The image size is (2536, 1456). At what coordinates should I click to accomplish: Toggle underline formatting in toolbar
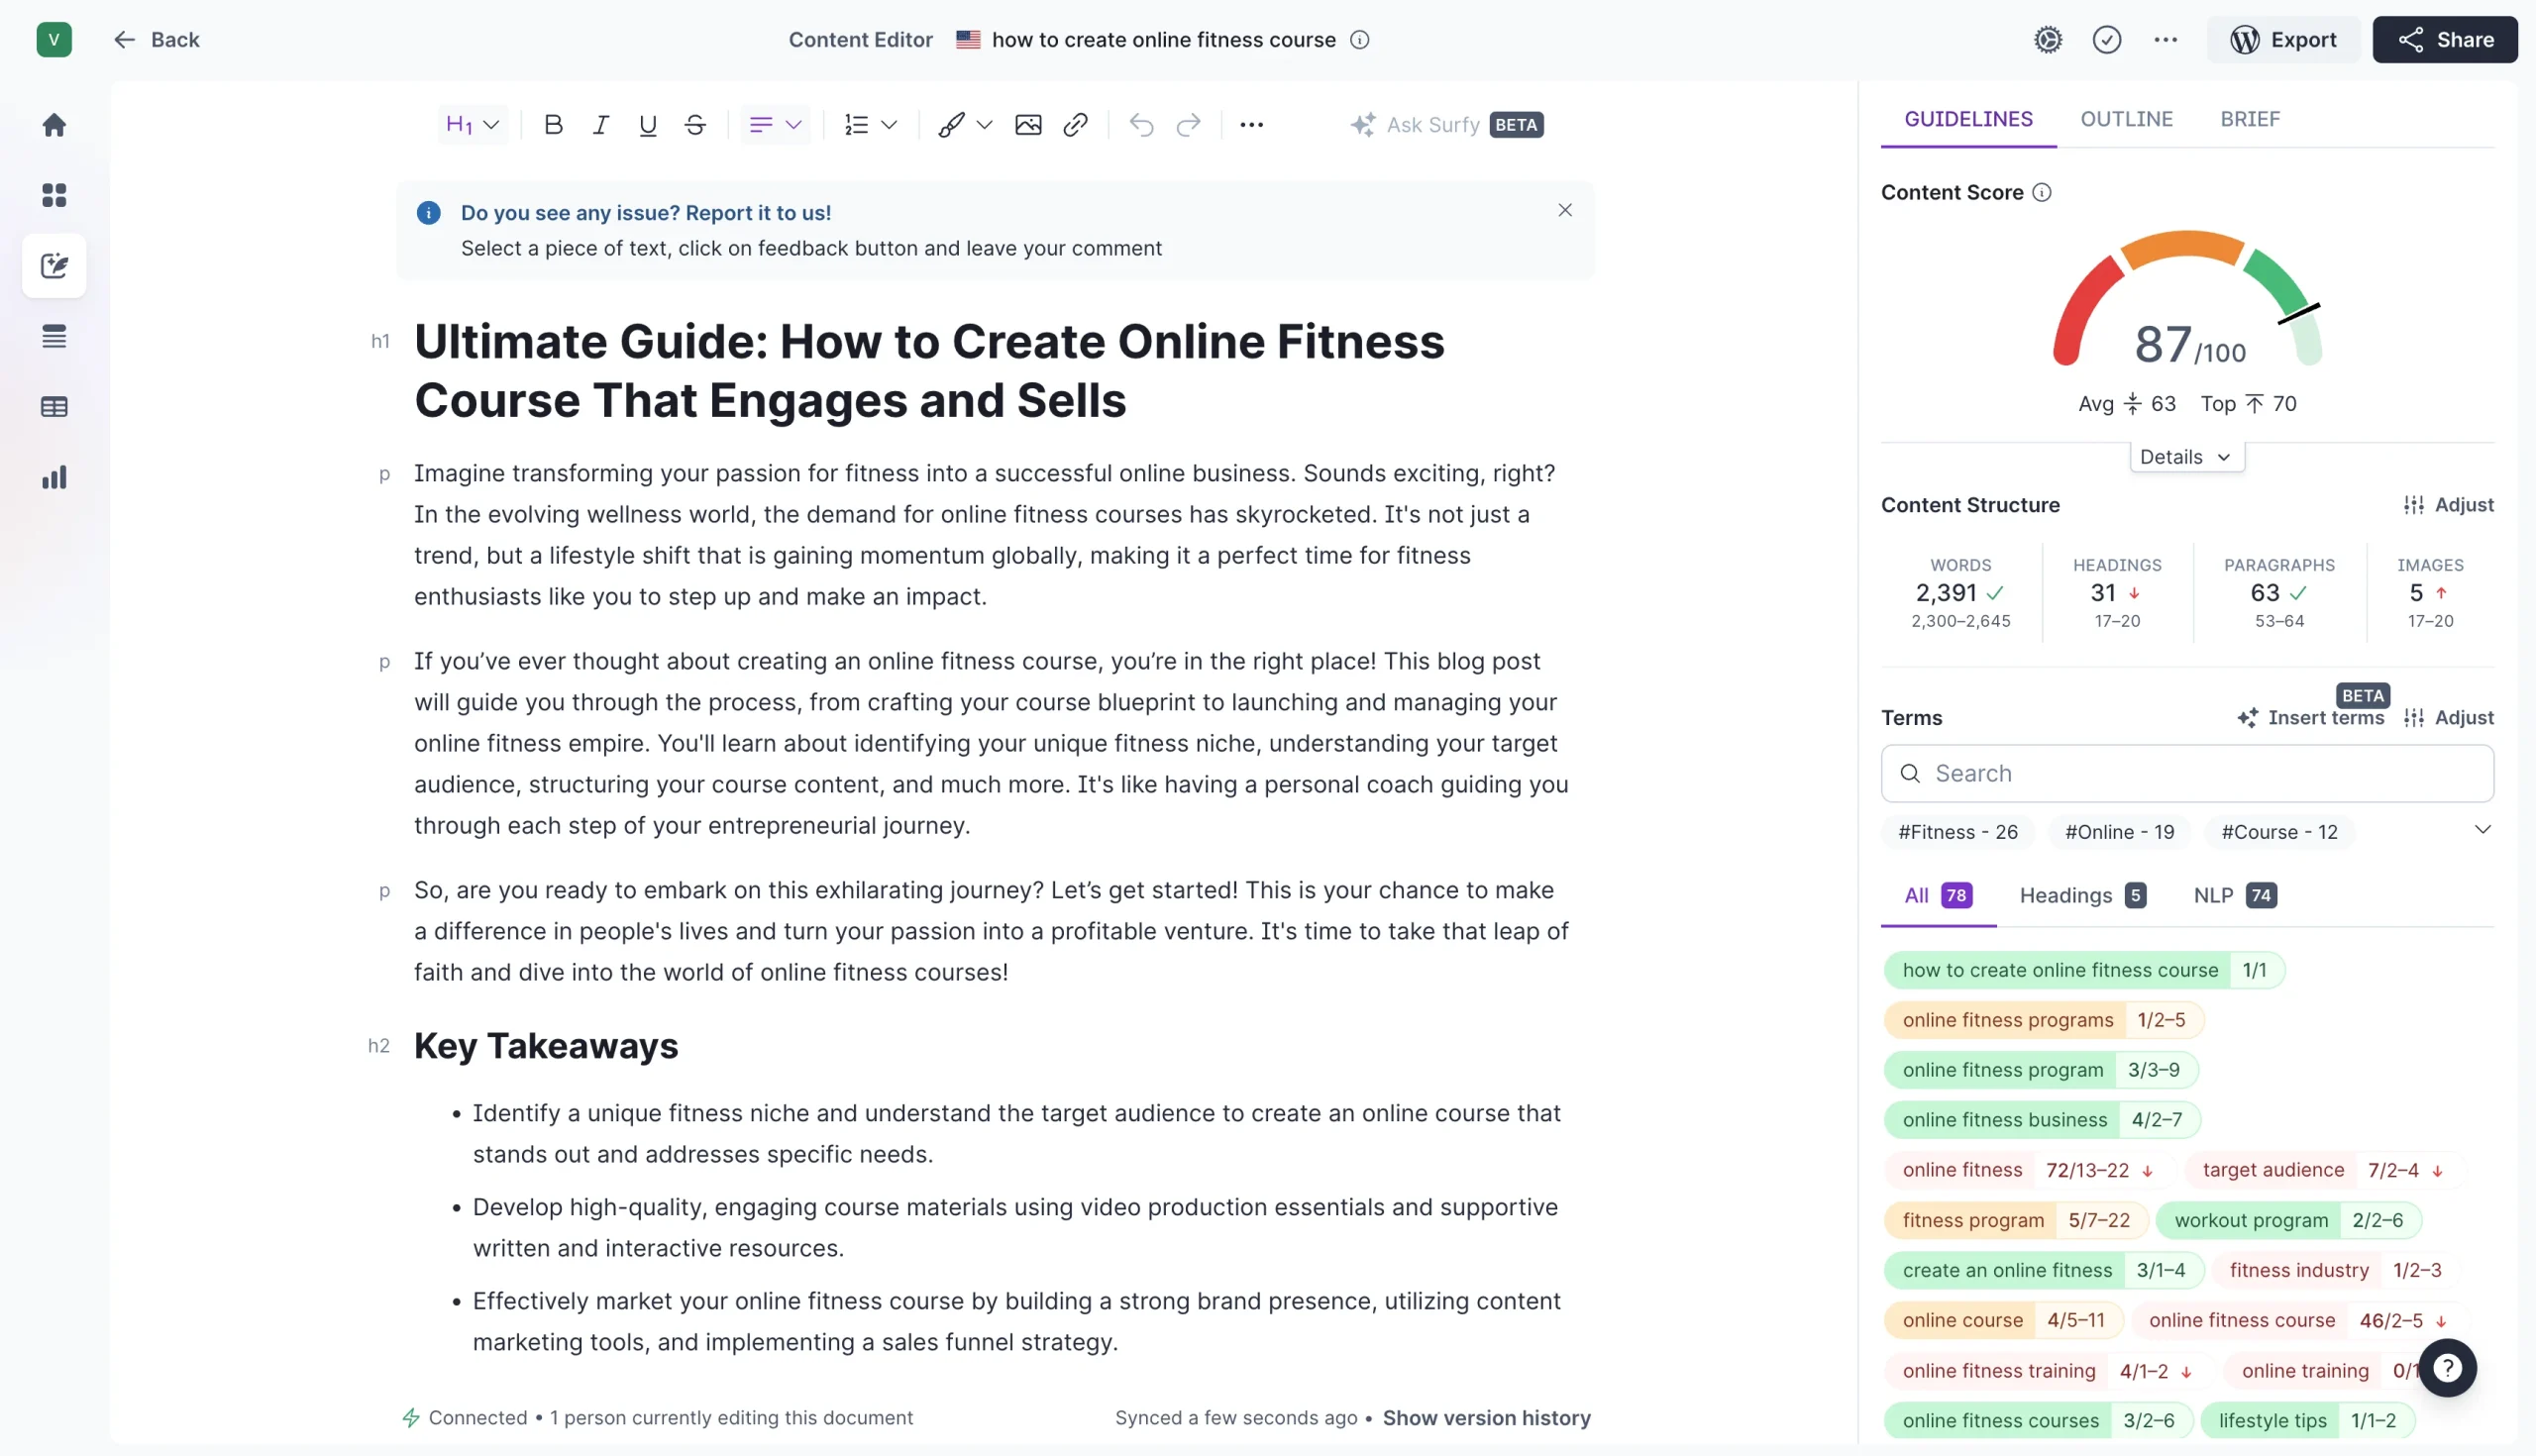(x=648, y=125)
